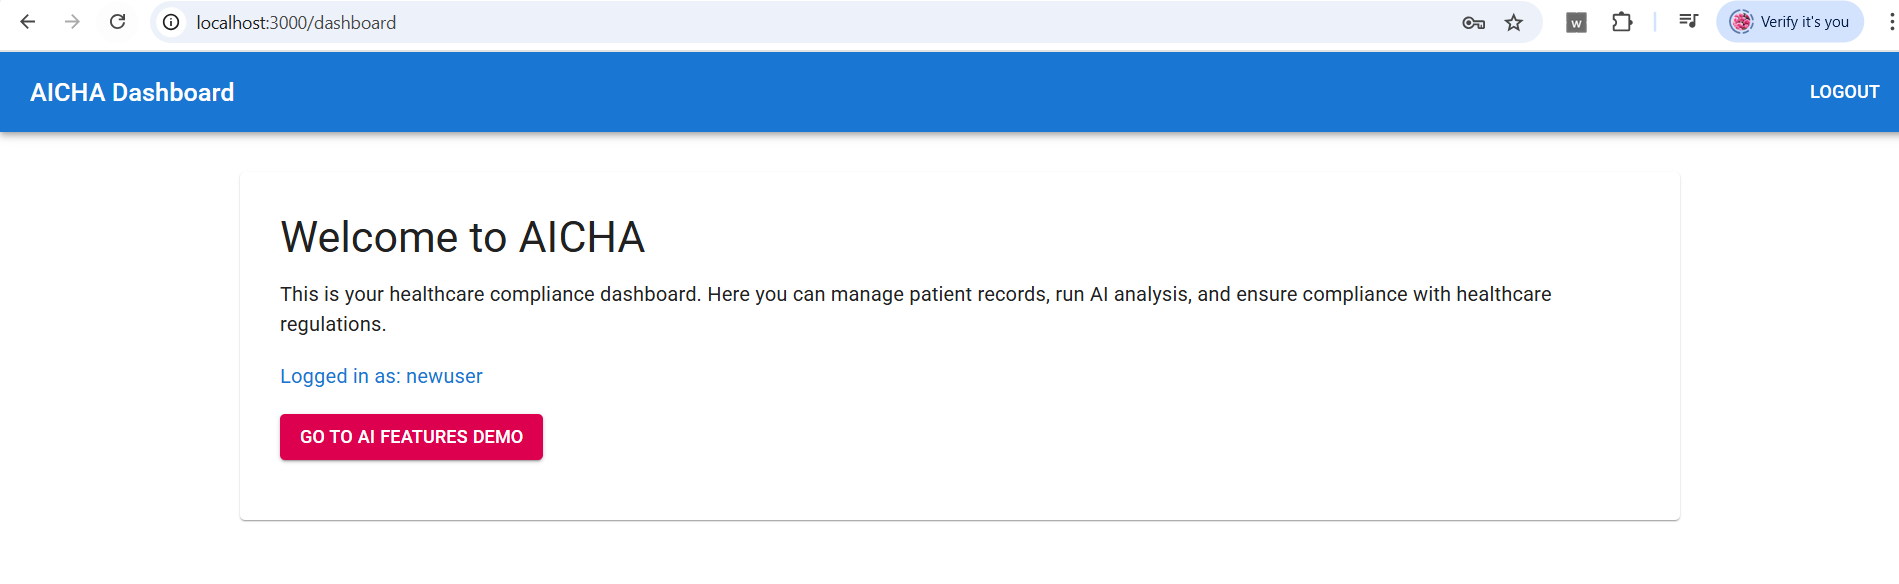Click the 'Verify it's you' profile chip
The image size is (1899, 584).
(x=1790, y=22)
